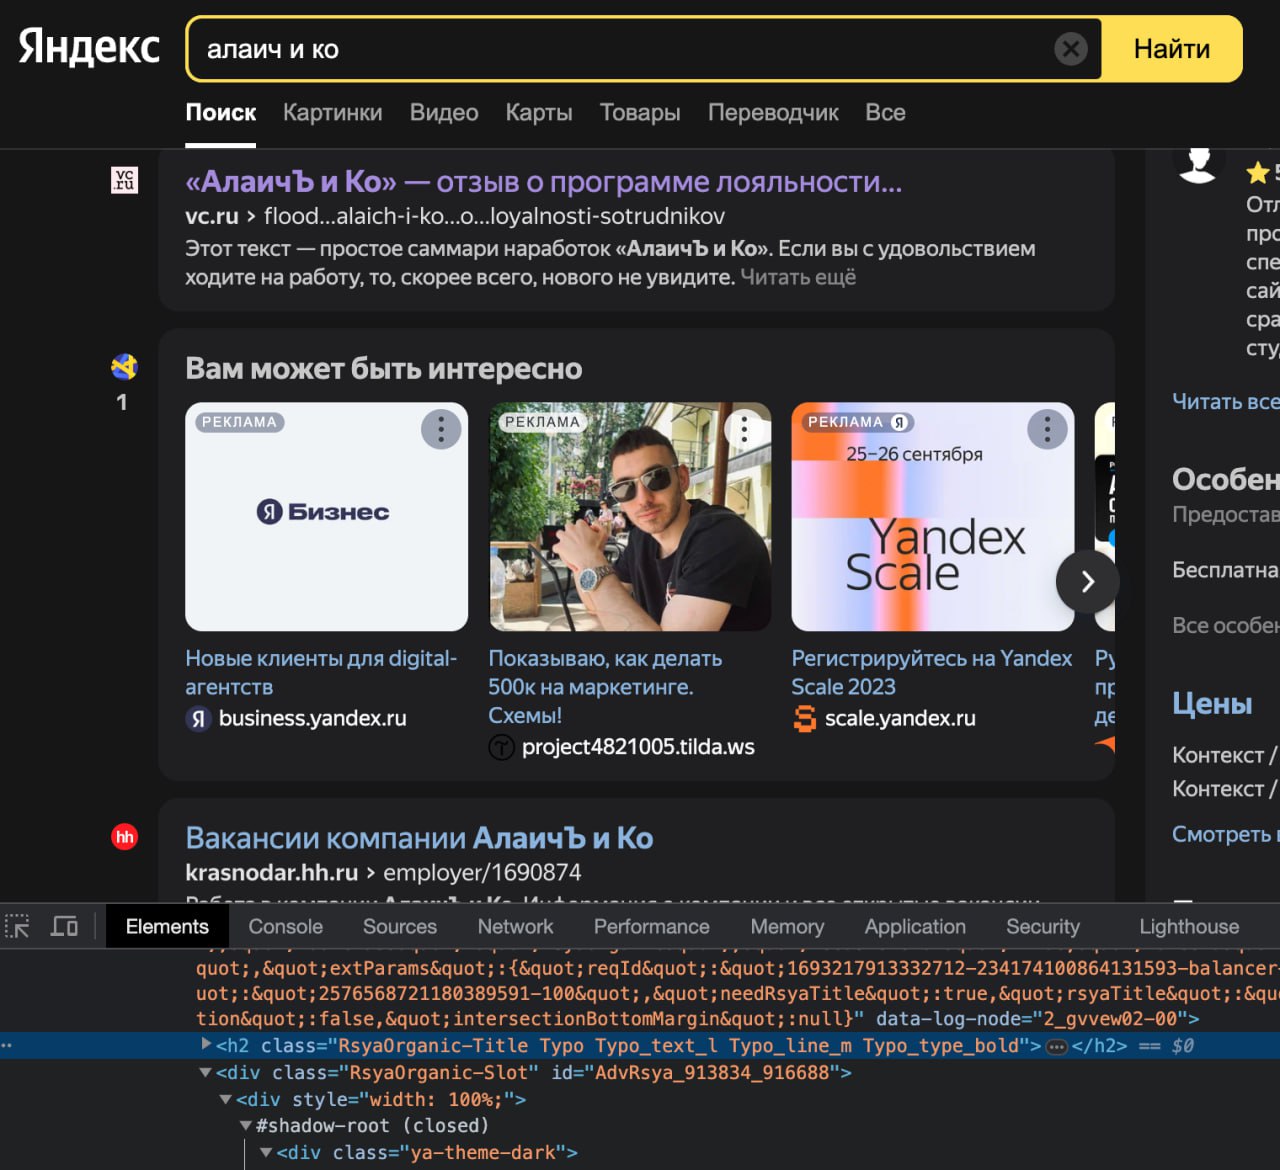1280x1170 pixels.
Task: Open 'Показываю, как делать 500к' ad link
Action: pyautogui.click(x=605, y=687)
